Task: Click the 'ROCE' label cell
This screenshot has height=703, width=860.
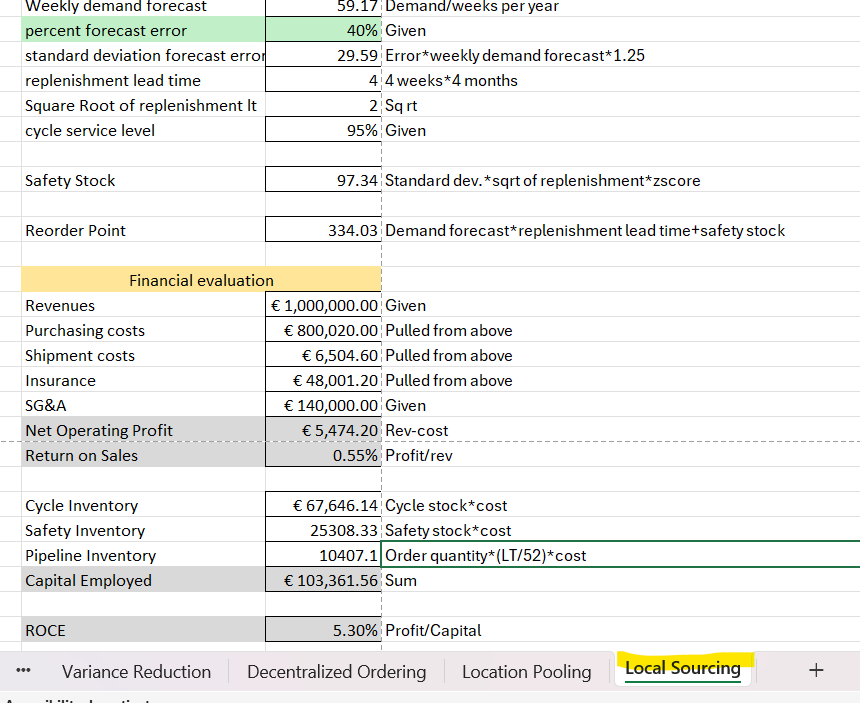Action: tap(143, 630)
